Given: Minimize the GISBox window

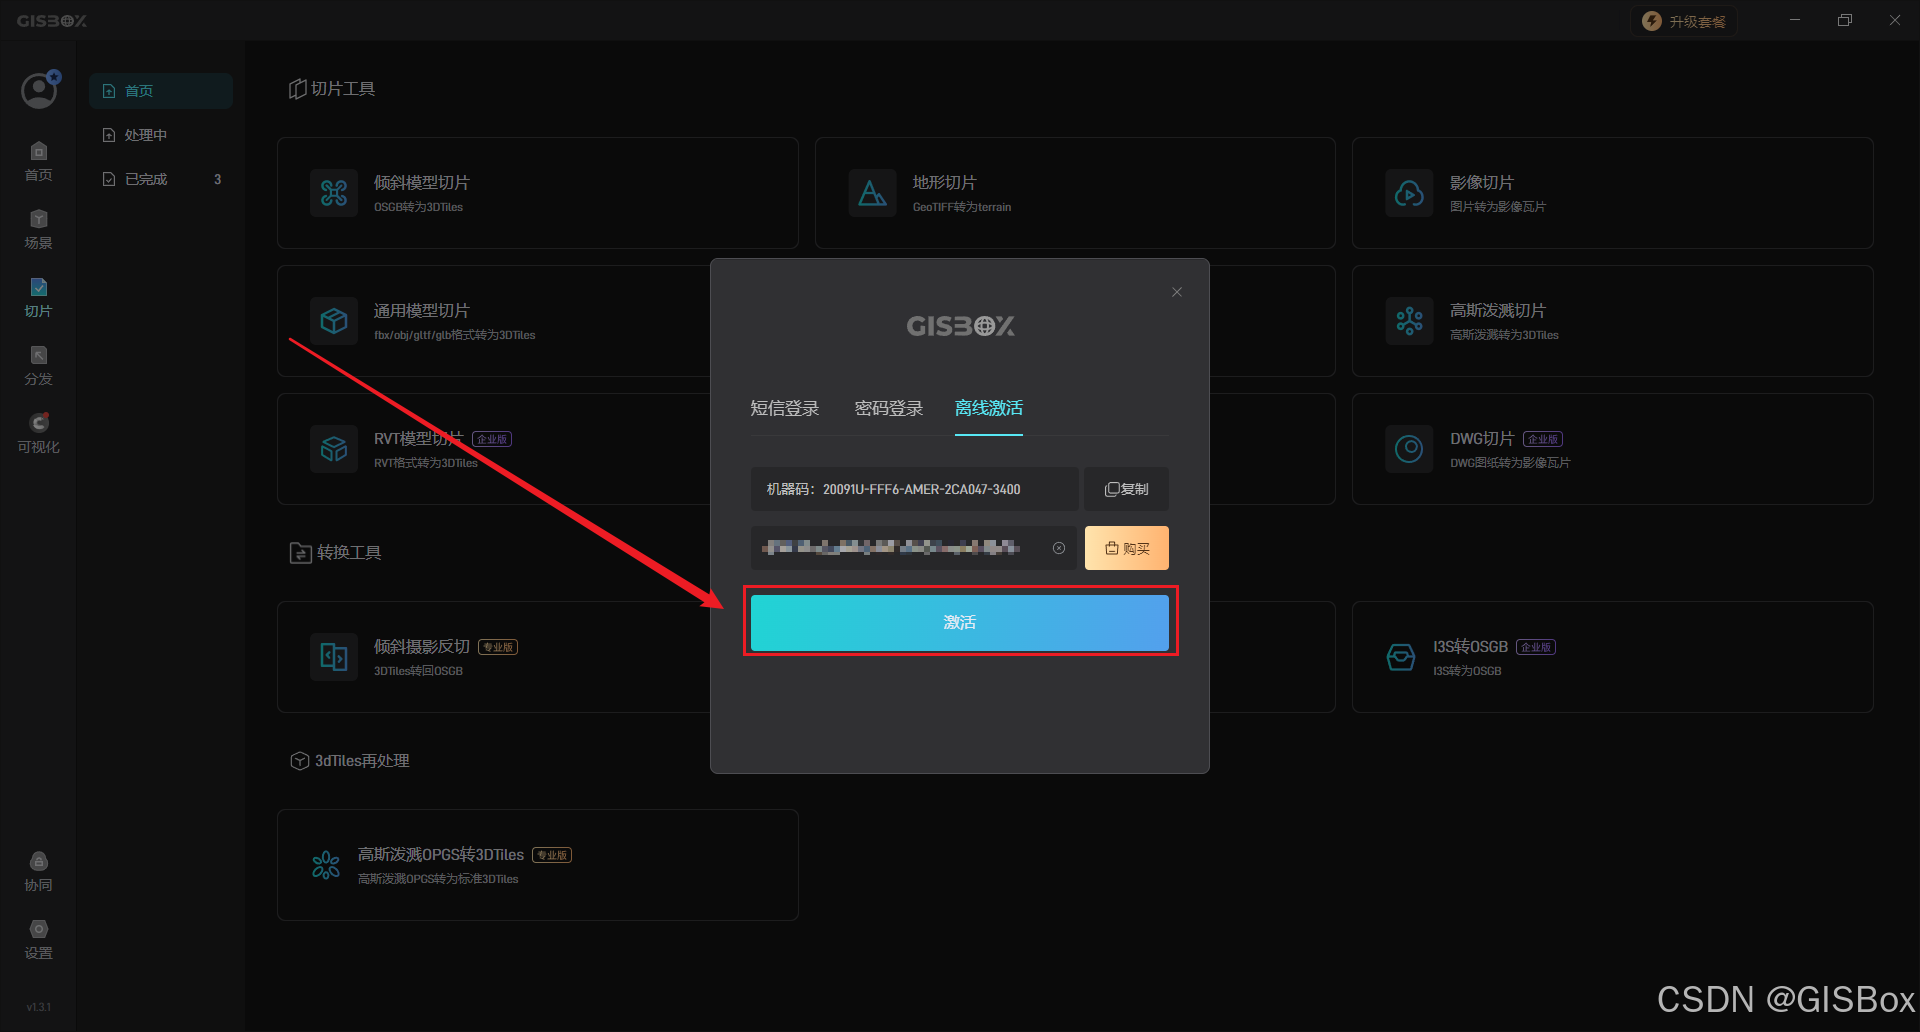Looking at the screenshot, I should point(1795,20).
